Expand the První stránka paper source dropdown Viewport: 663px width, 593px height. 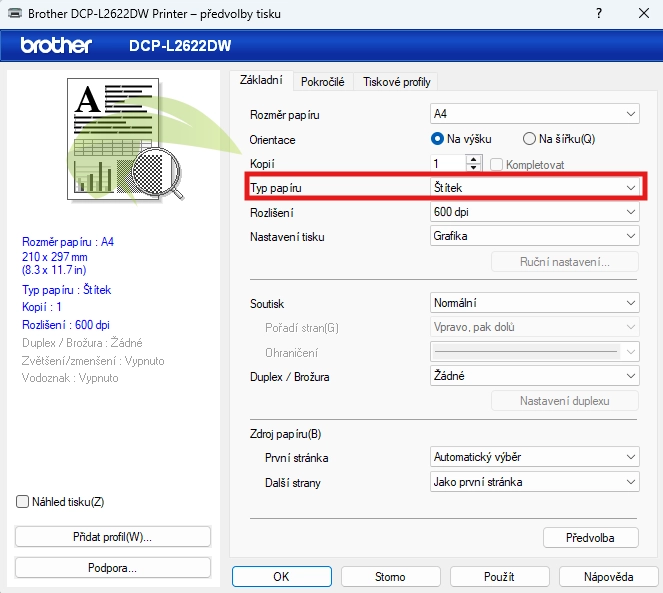tap(534, 457)
